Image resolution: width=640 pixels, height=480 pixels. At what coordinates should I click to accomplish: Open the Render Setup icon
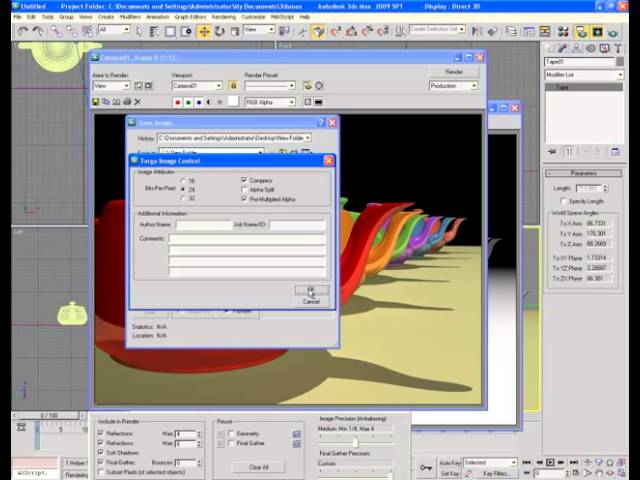point(581,31)
